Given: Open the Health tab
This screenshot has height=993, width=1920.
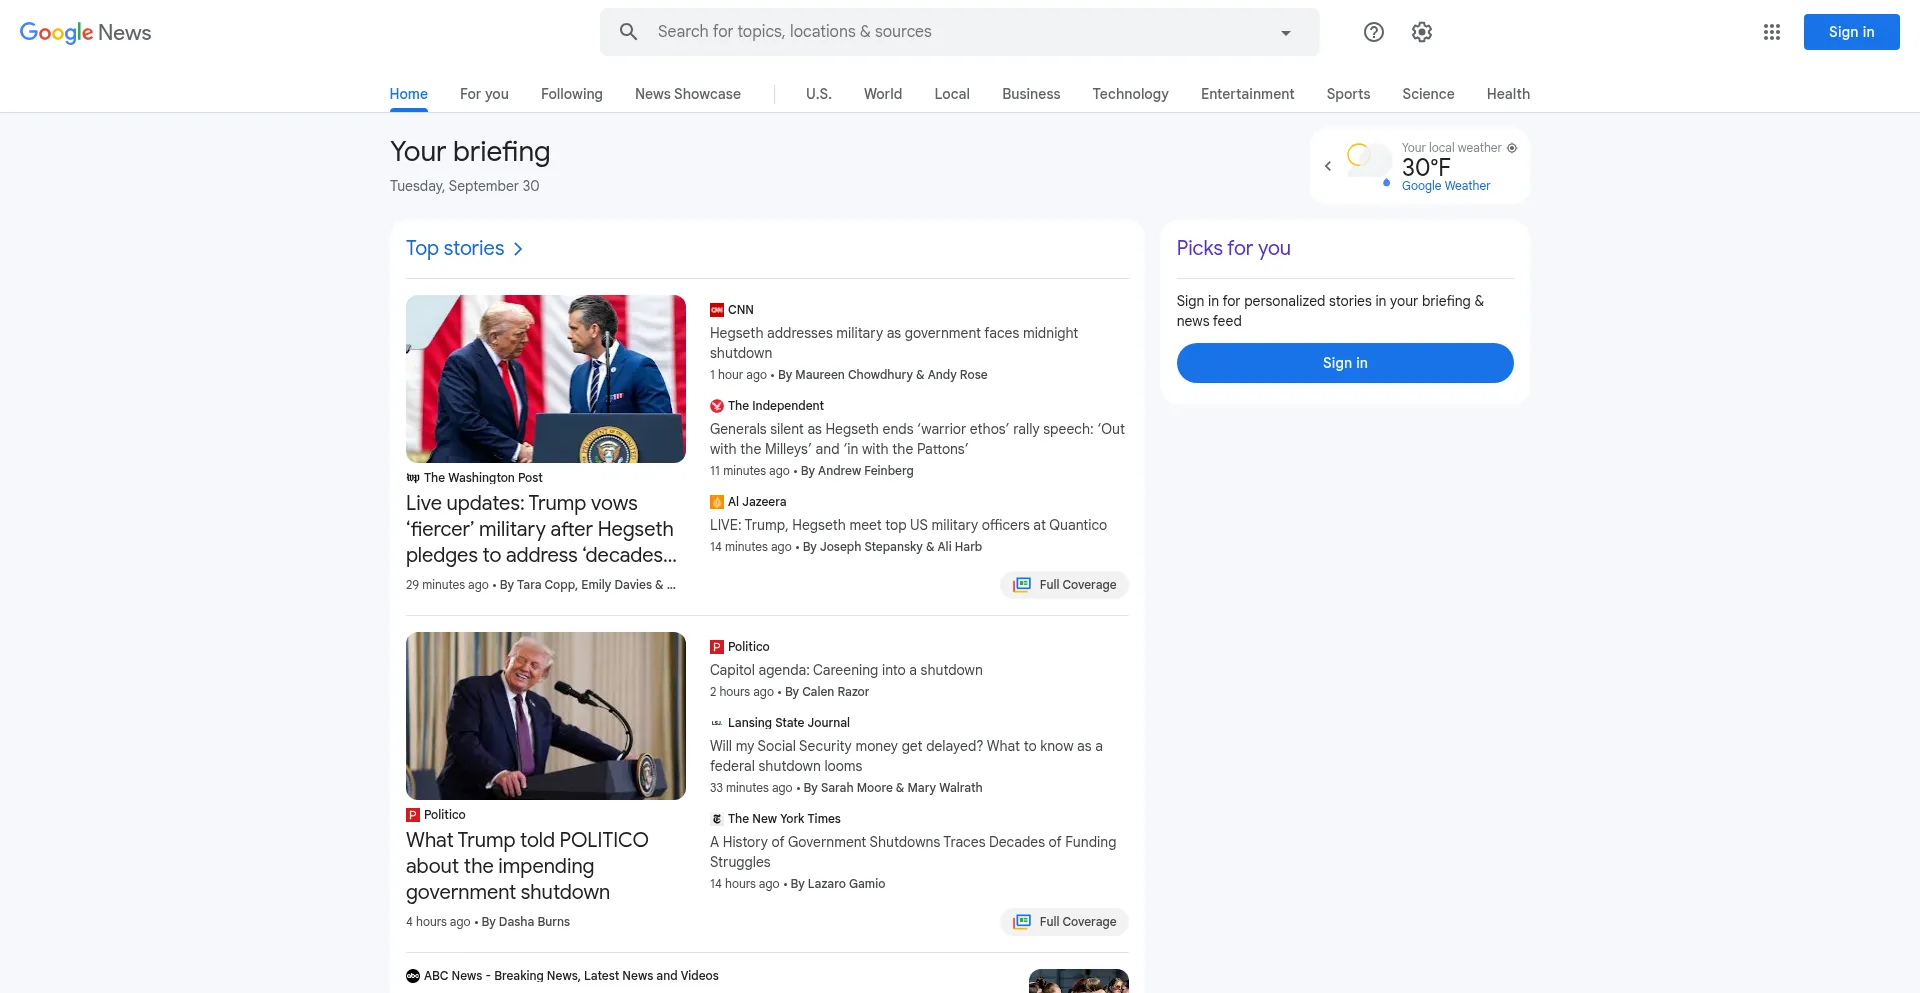Looking at the screenshot, I should [1508, 94].
